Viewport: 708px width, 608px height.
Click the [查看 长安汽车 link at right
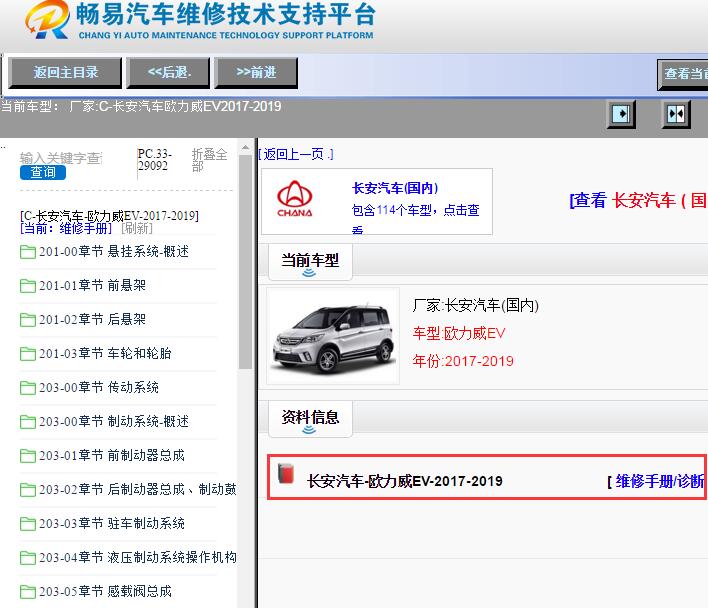click(x=638, y=200)
